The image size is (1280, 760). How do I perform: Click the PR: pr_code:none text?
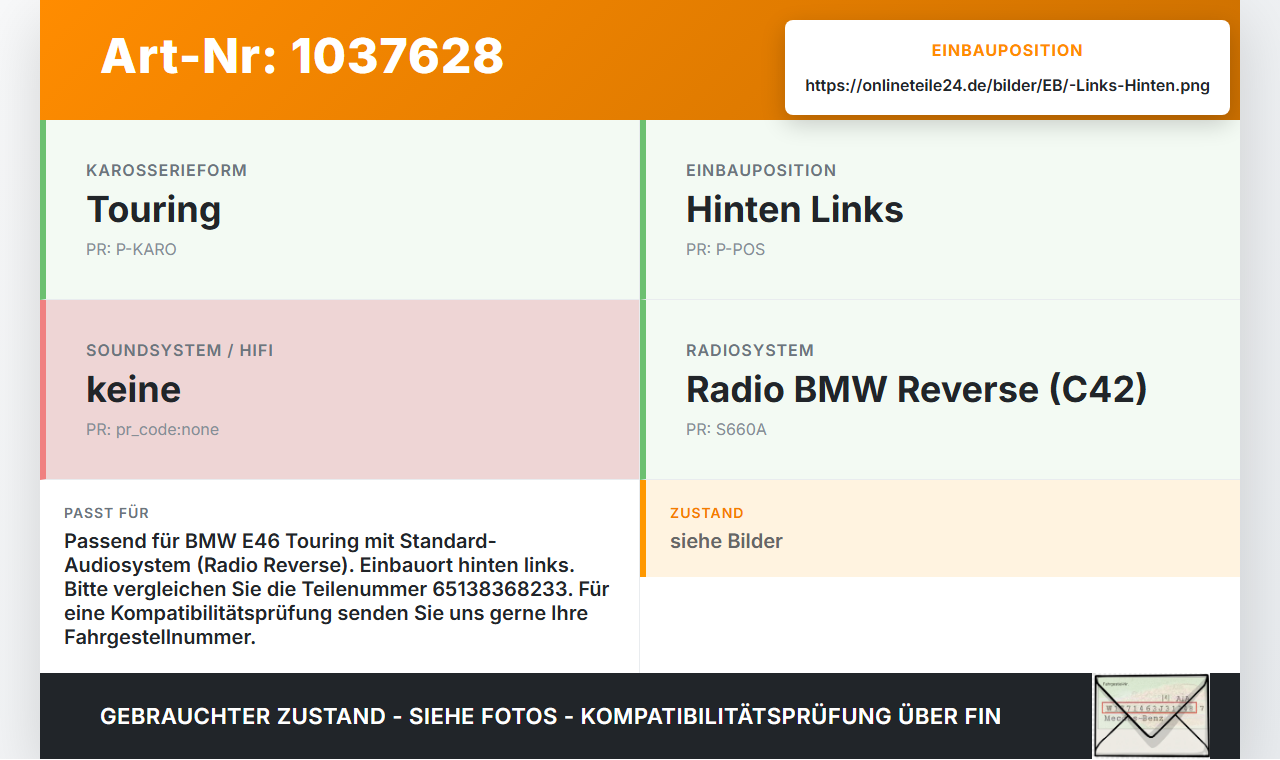pyautogui.click(x=152, y=430)
